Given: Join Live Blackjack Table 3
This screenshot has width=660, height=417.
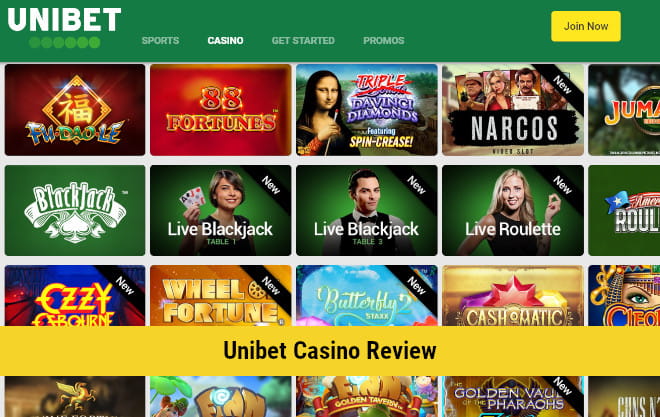Looking at the screenshot, I should [x=367, y=210].
